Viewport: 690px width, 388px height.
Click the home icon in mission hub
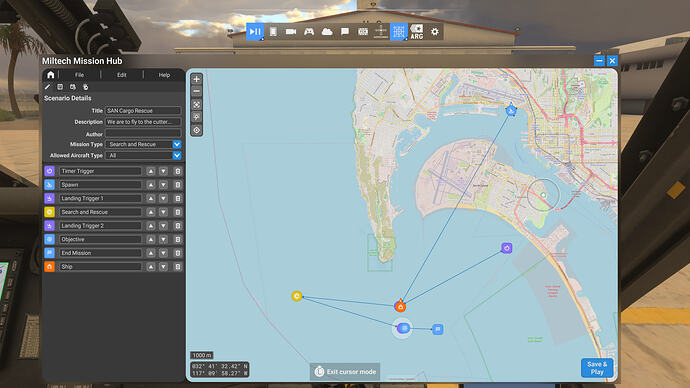tap(51, 75)
